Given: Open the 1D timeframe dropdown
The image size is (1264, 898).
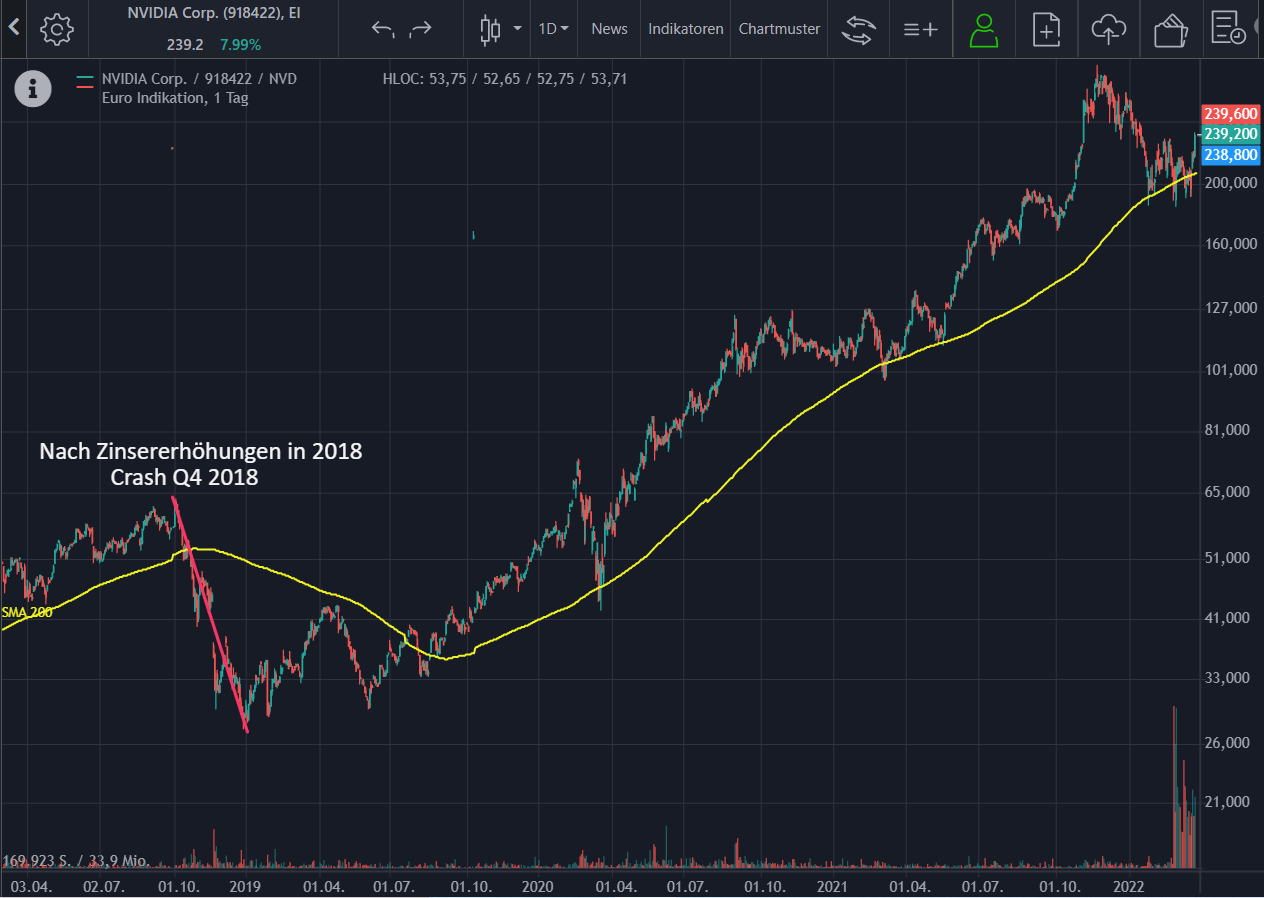Looking at the screenshot, I should 553,29.
